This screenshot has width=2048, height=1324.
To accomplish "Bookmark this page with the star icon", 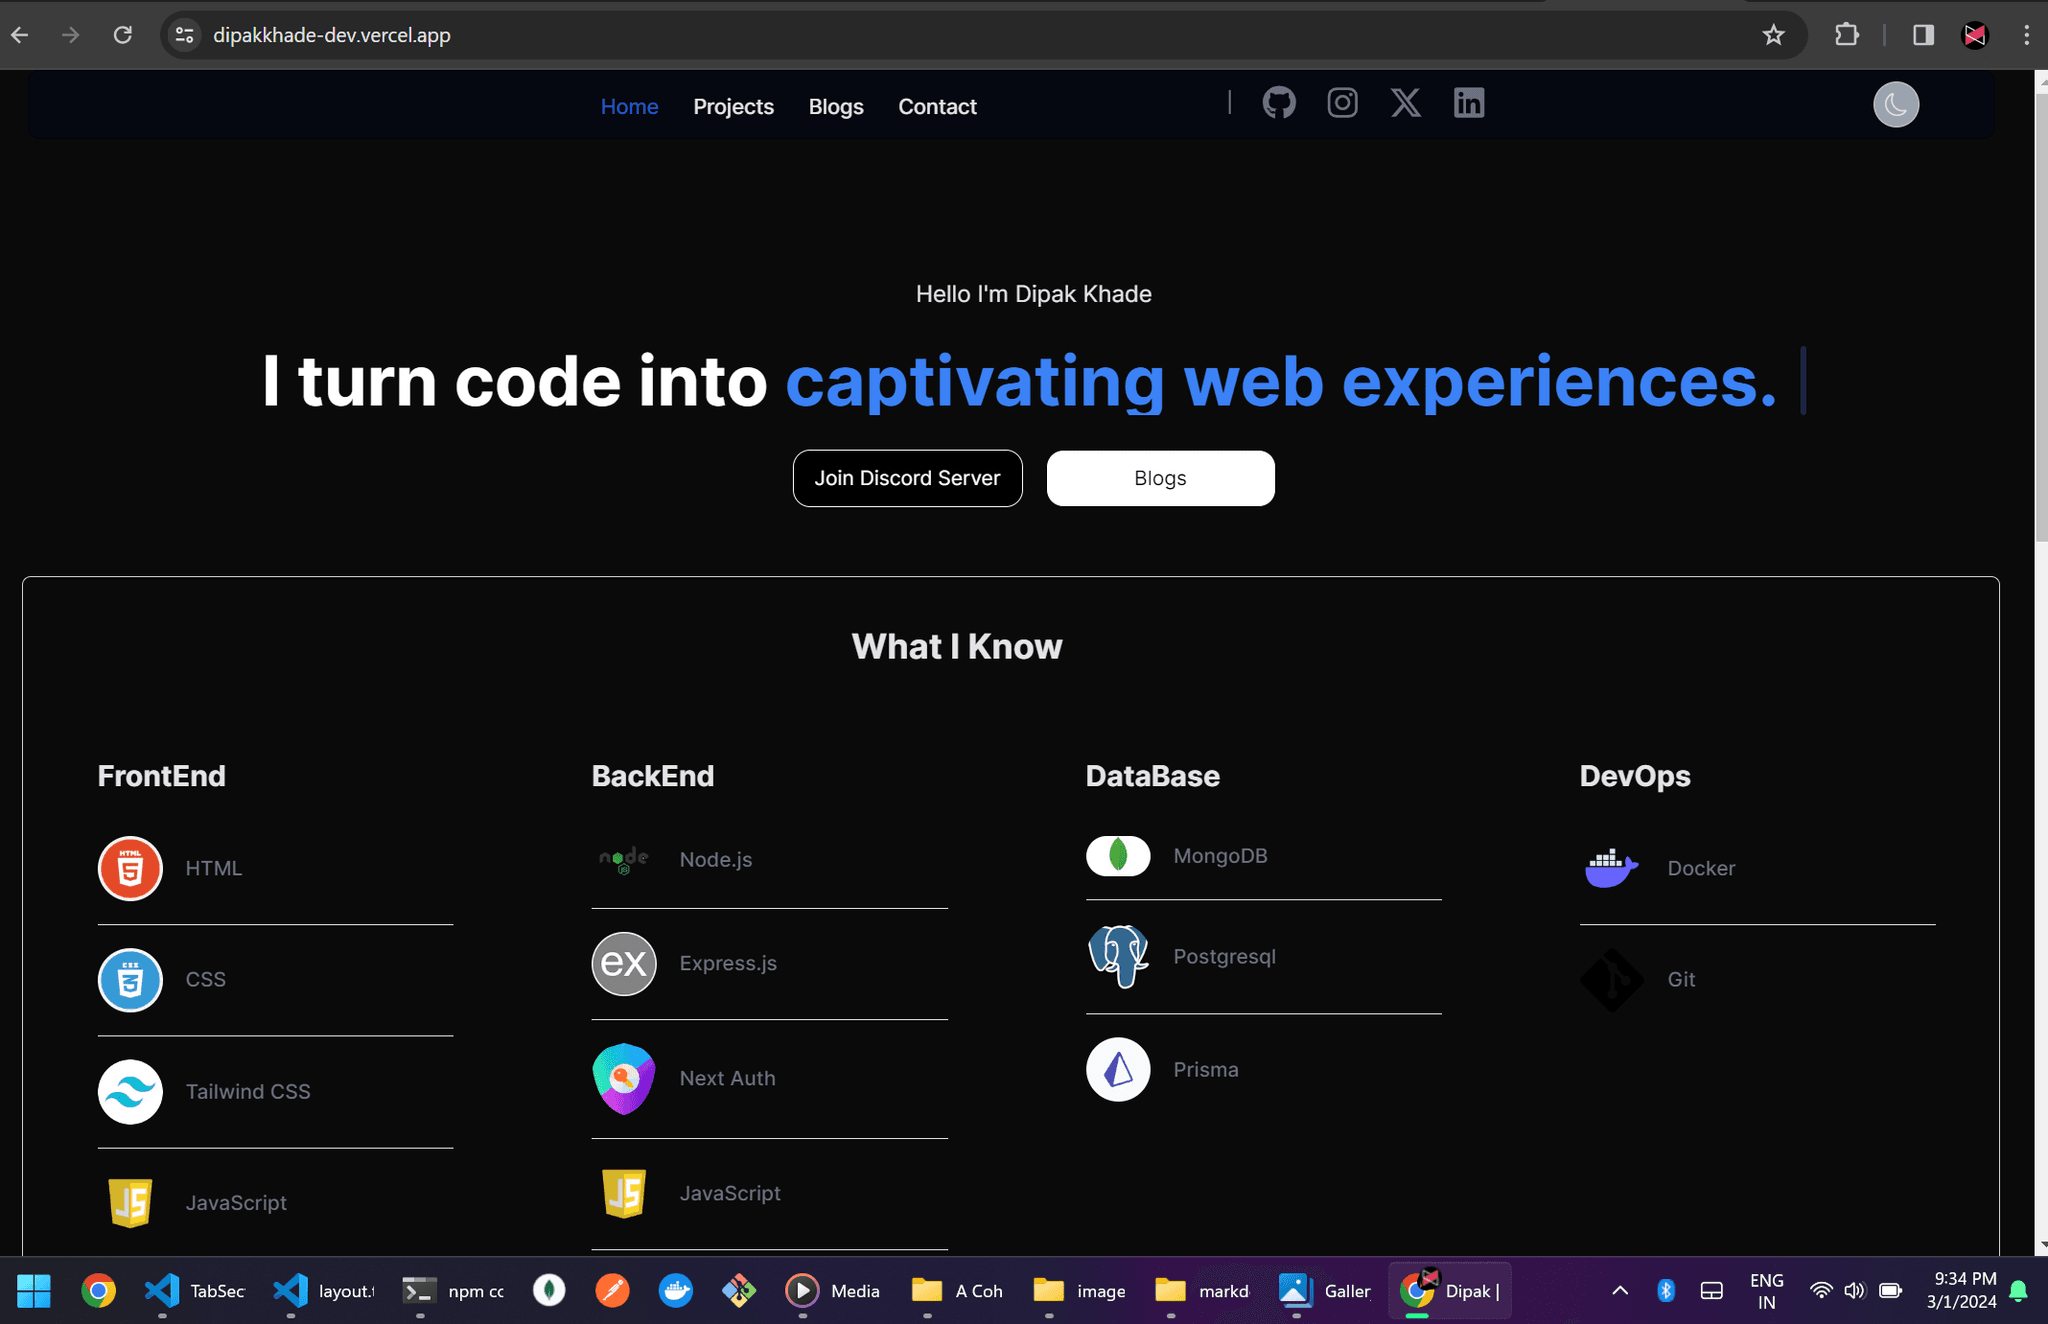I will [1773, 35].
